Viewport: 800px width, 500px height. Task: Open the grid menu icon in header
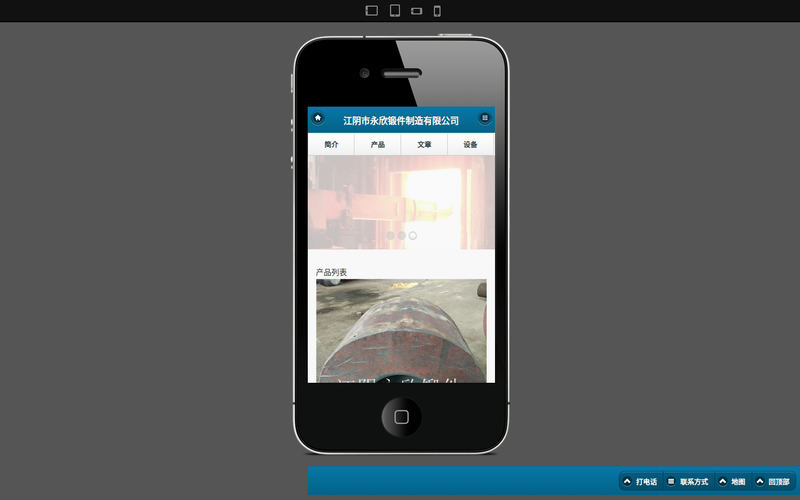485,118
